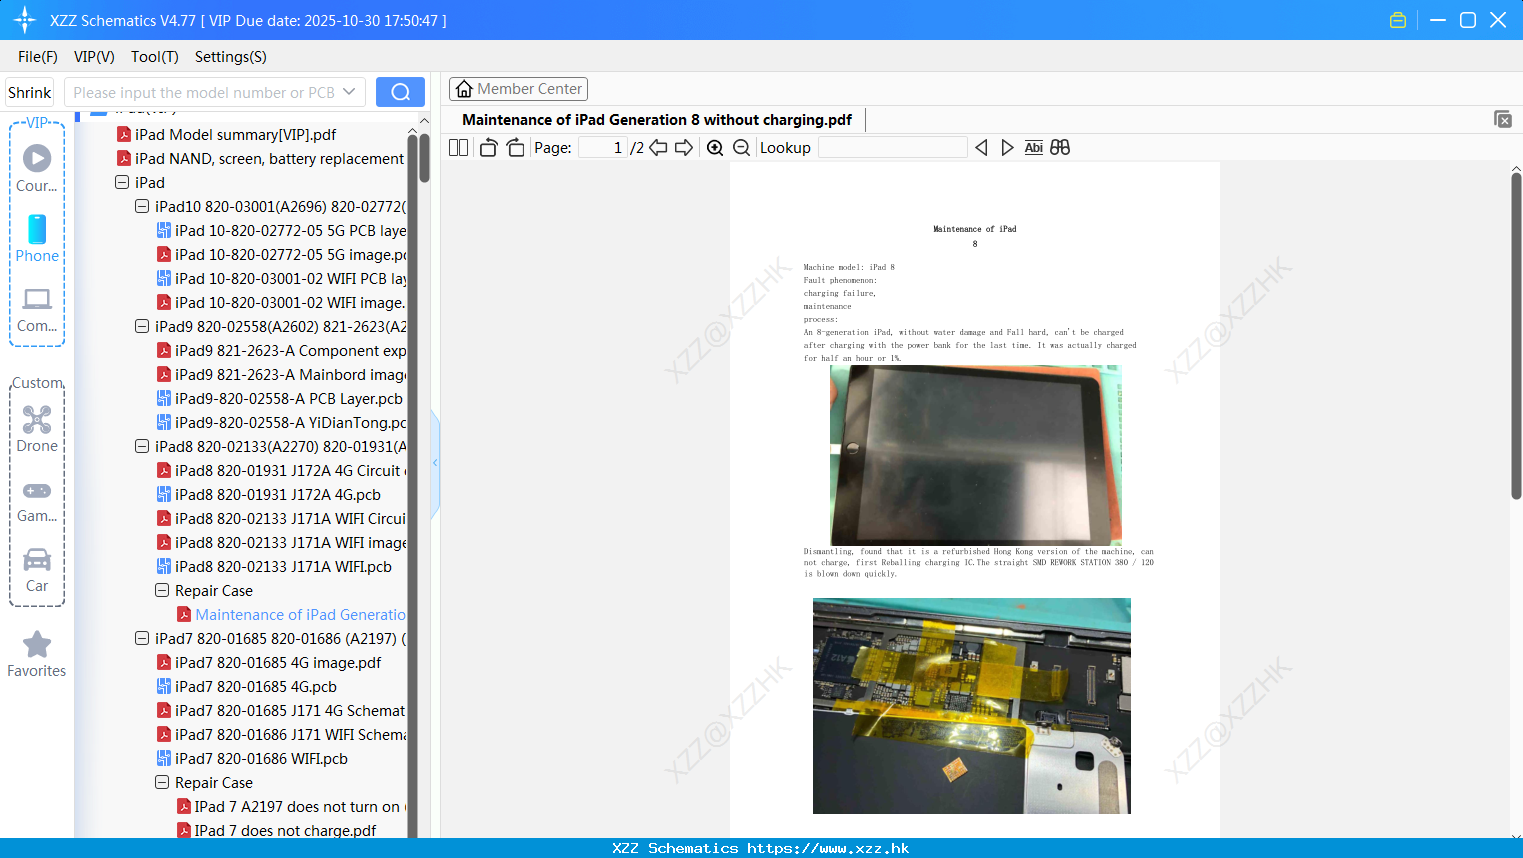Click the yellow toolbox icon in title bar
The image size is (1523, 858).
pyautogui.click(x=1398, y=20)
